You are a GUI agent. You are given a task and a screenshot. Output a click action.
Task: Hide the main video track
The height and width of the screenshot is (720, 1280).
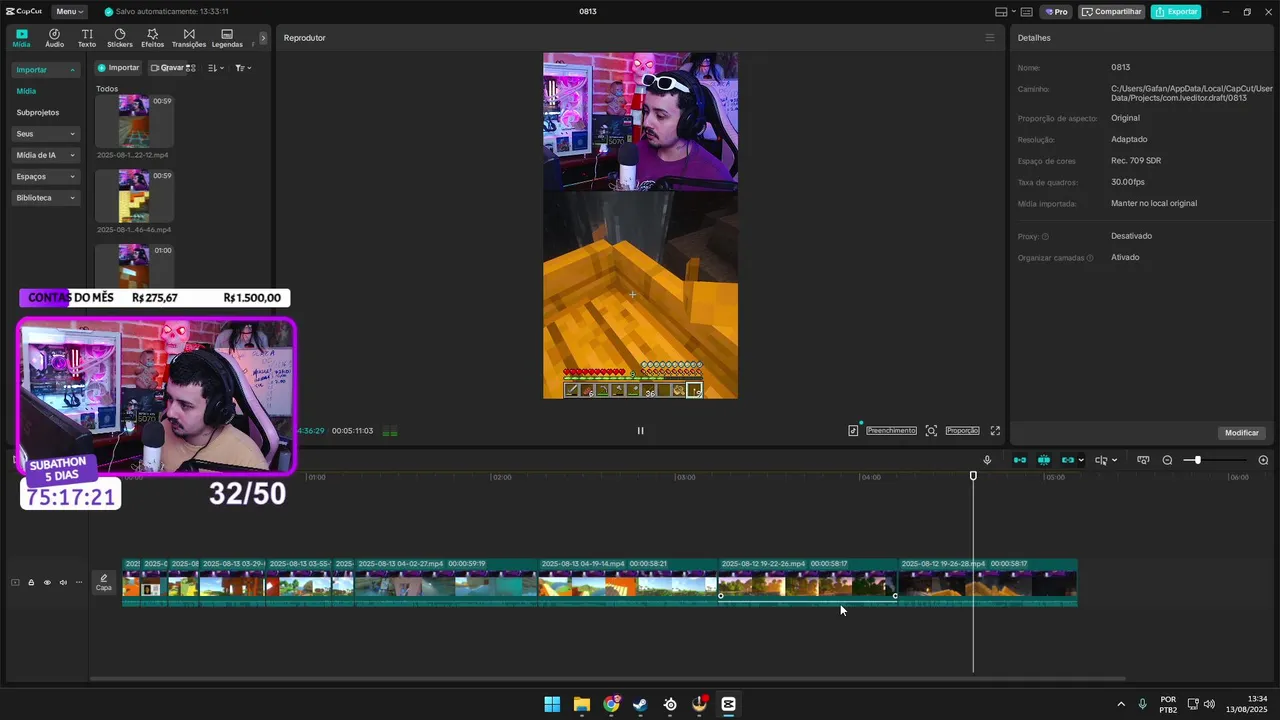click(47, 582)
